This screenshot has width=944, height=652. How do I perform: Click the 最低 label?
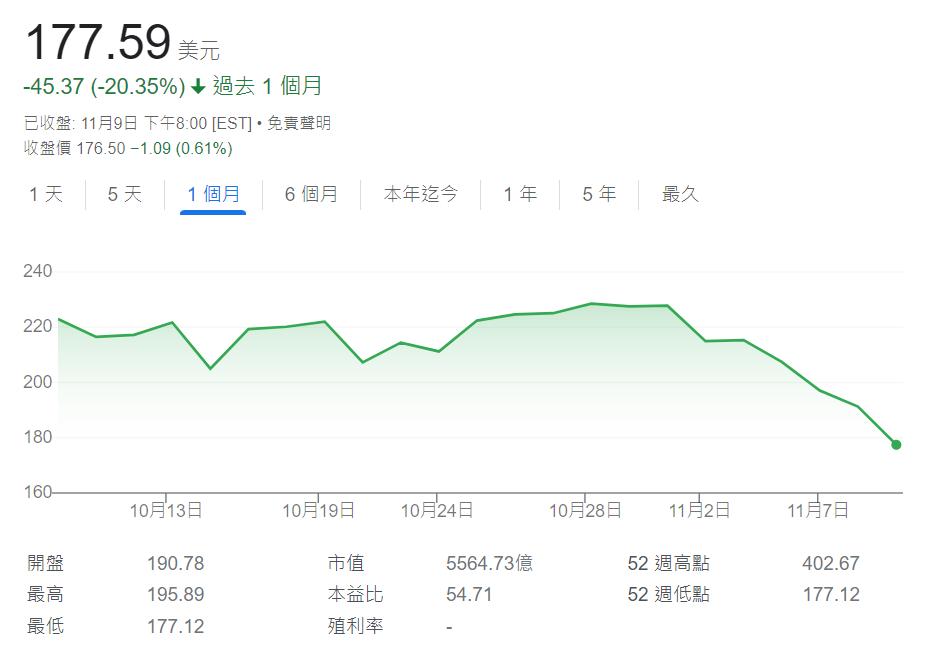click(x=46, y=626)
